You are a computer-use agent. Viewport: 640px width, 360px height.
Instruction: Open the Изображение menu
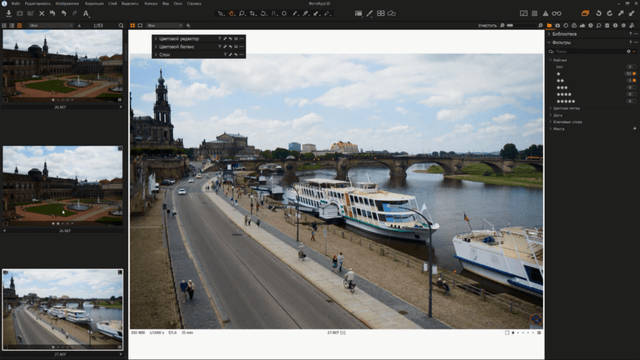(x=67, y=3)
